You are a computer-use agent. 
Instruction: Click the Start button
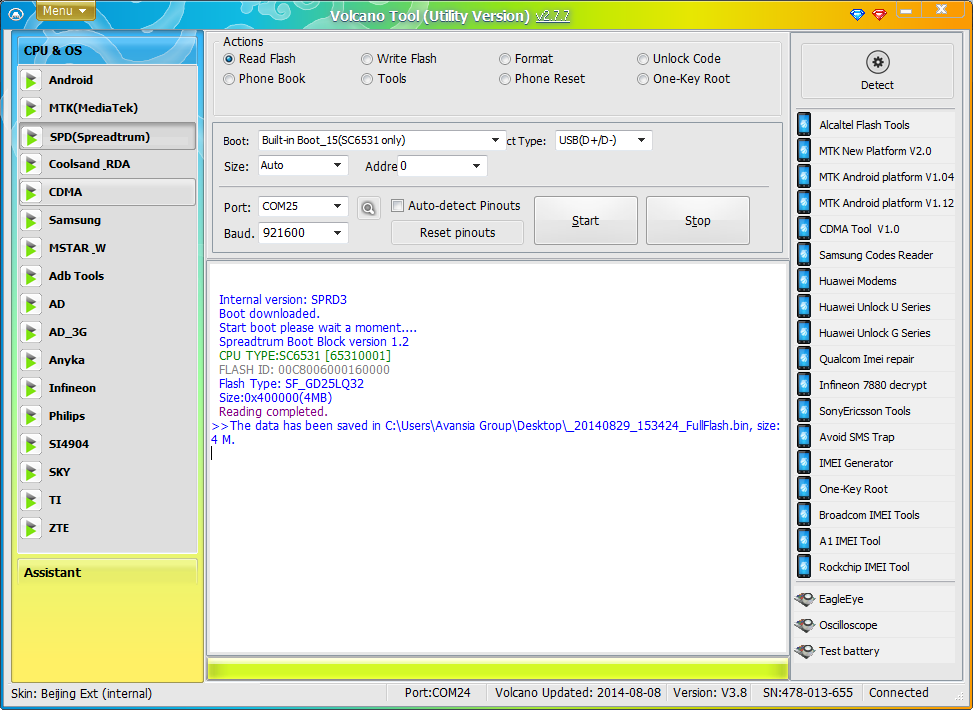[586, 221]
